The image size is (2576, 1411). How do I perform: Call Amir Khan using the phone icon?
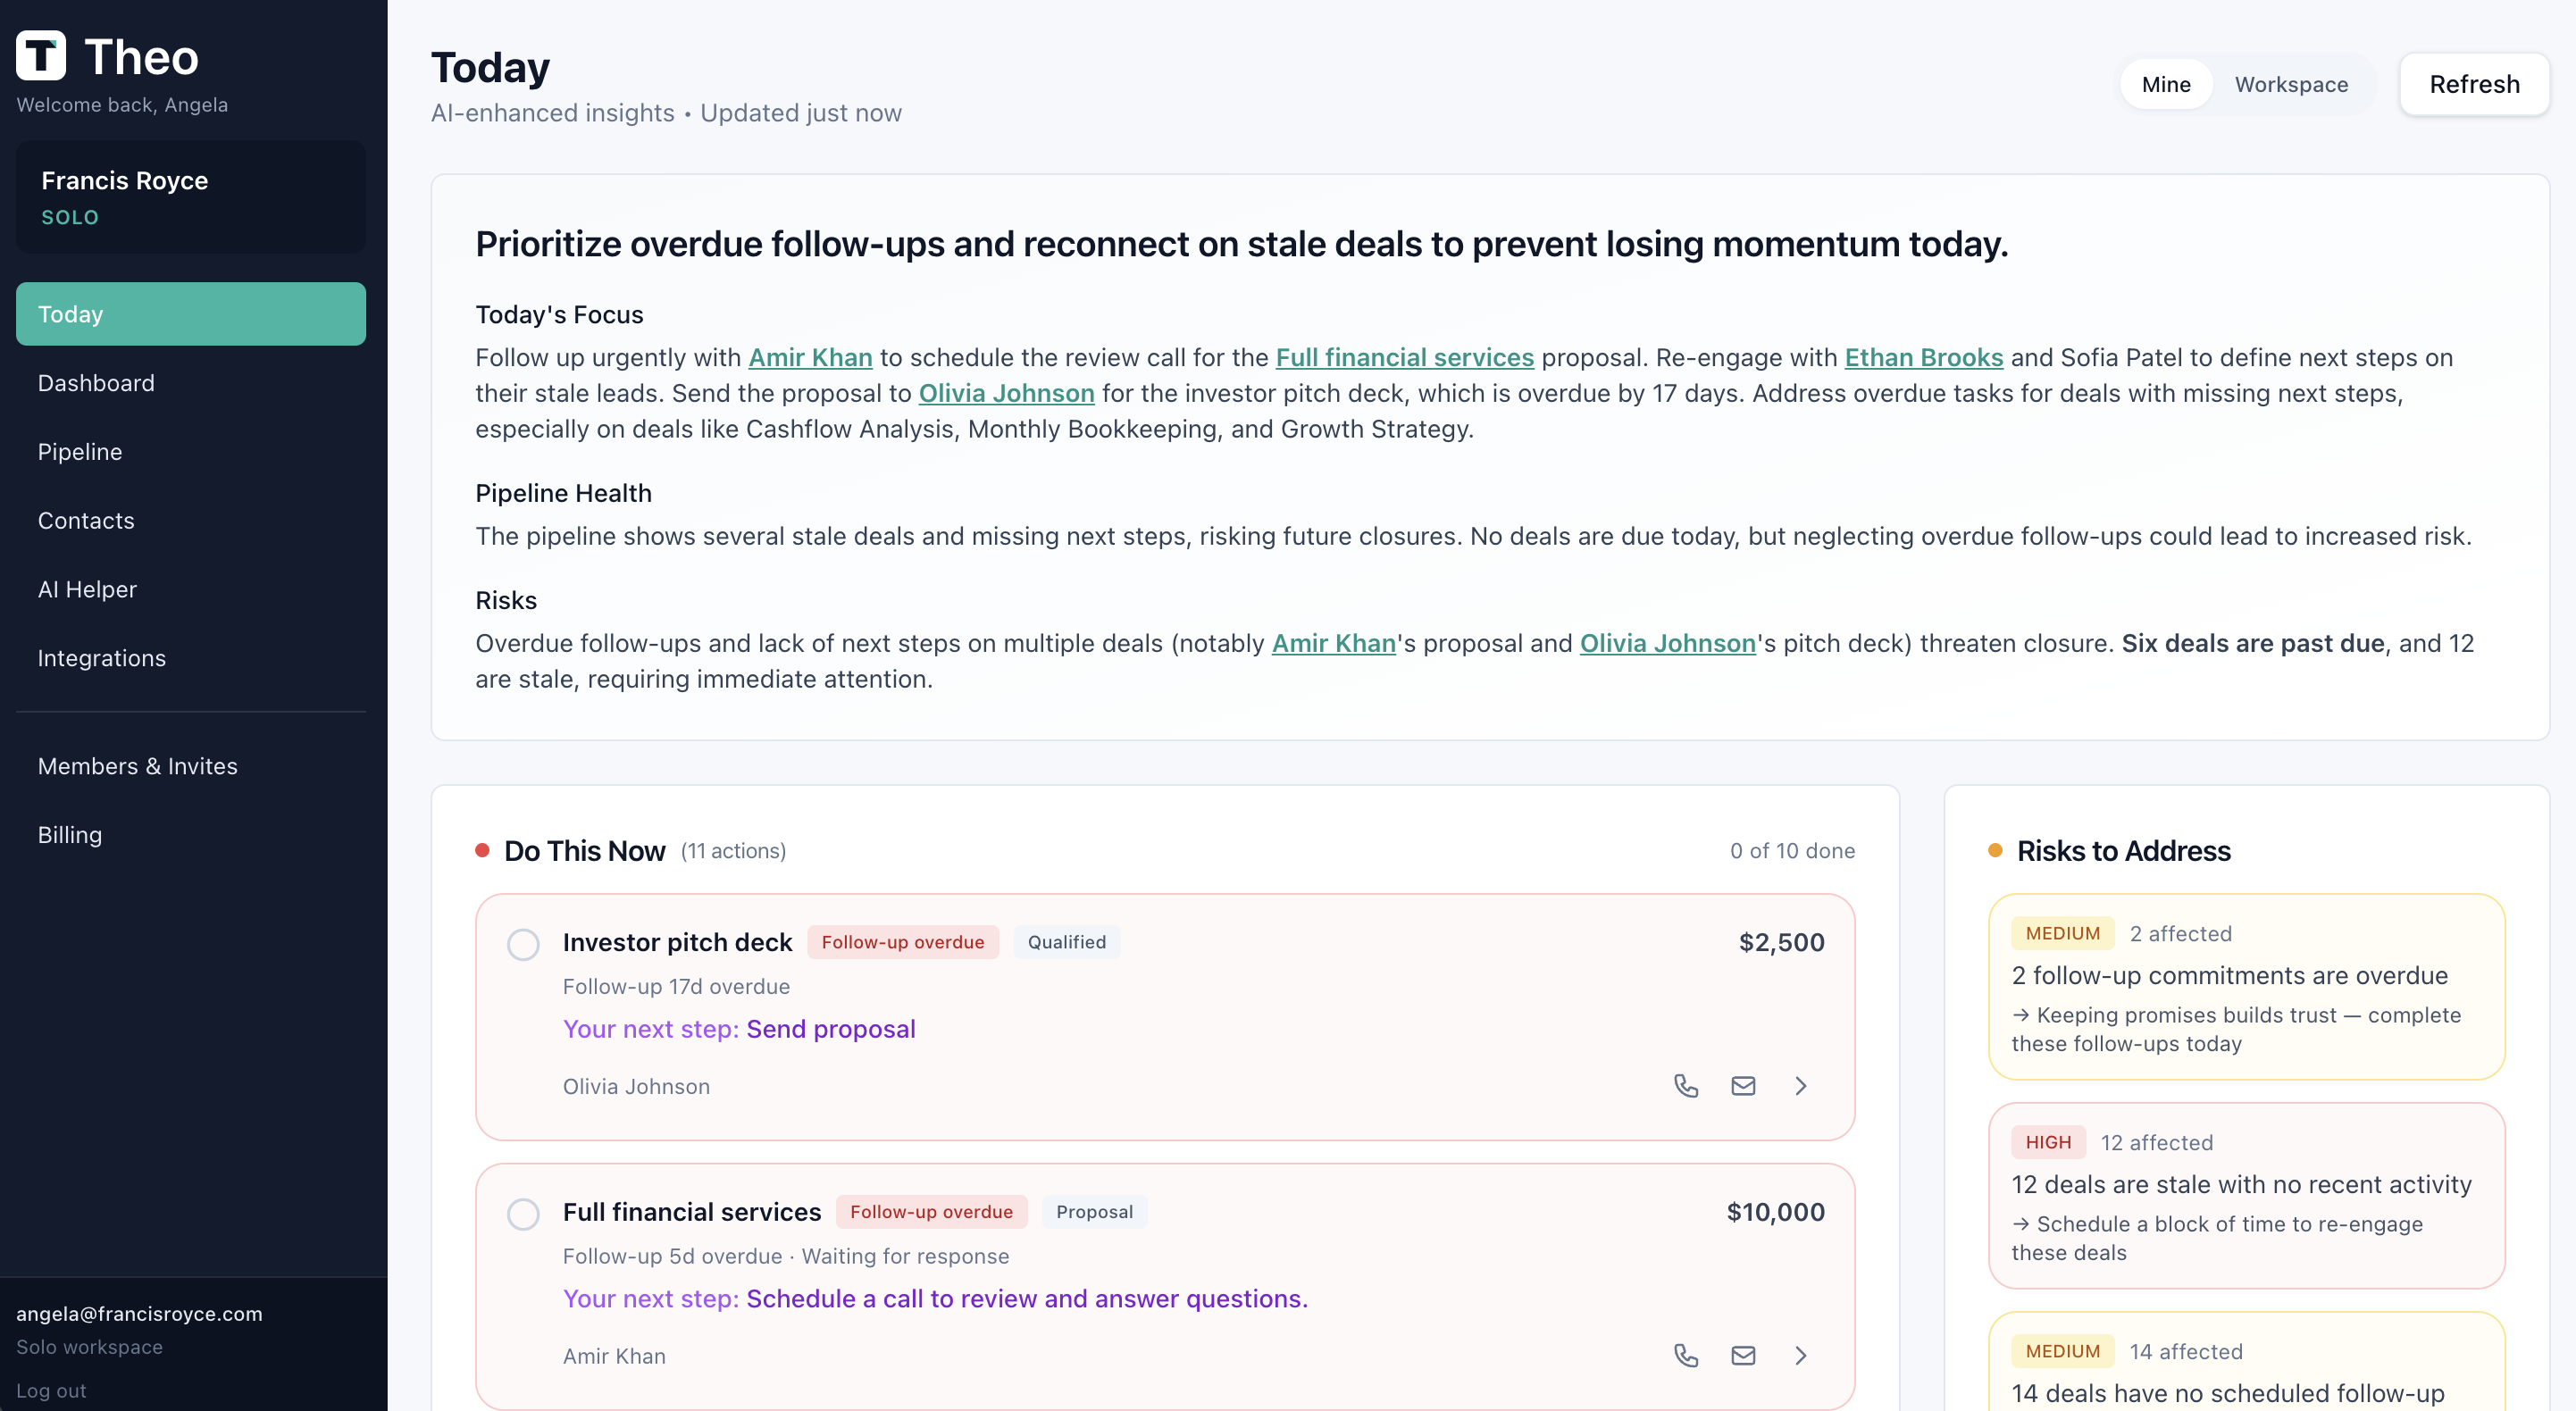coord(1687,1355)
